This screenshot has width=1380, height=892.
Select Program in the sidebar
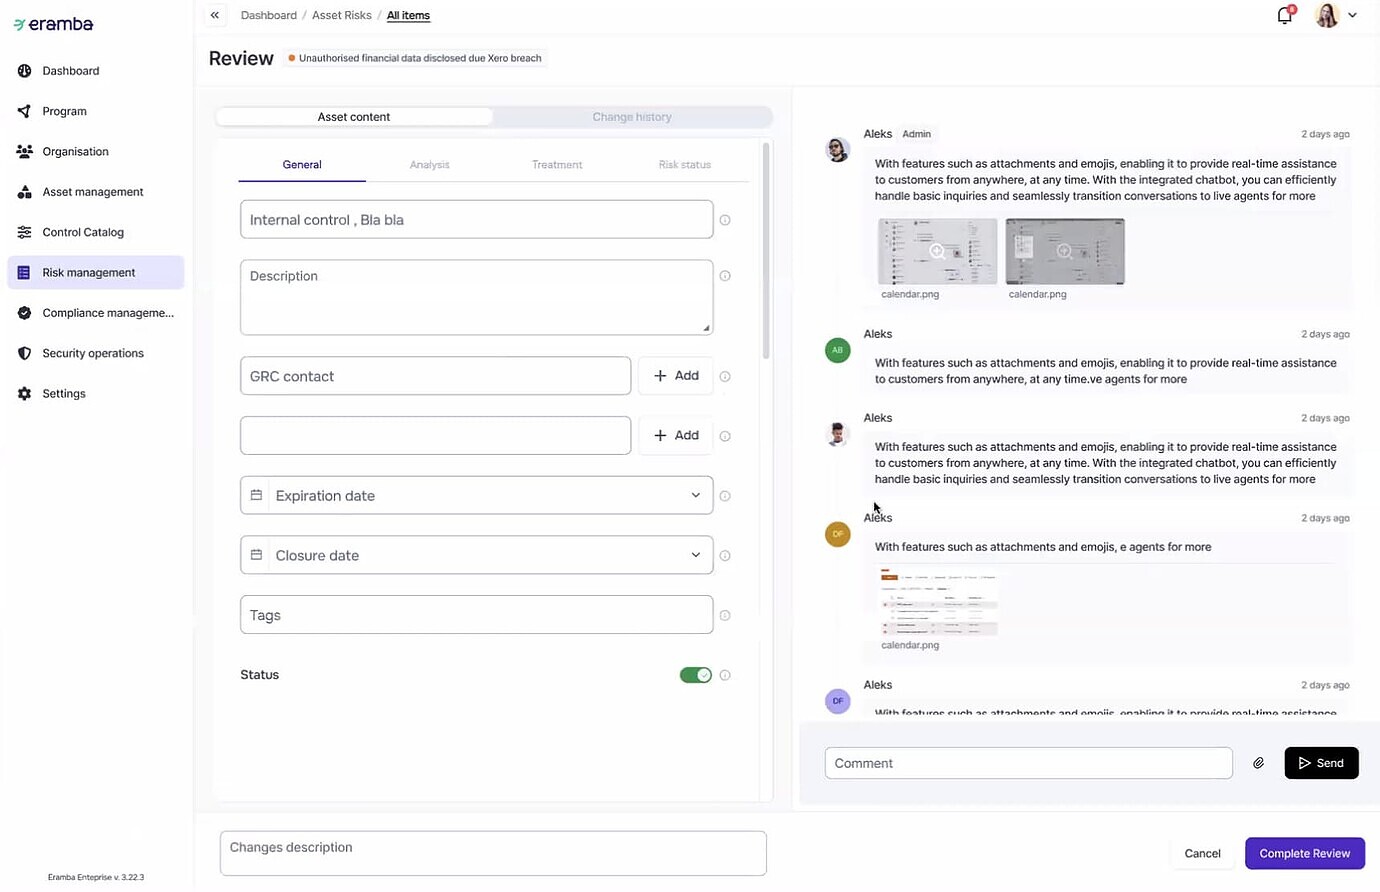click(64, 111)
